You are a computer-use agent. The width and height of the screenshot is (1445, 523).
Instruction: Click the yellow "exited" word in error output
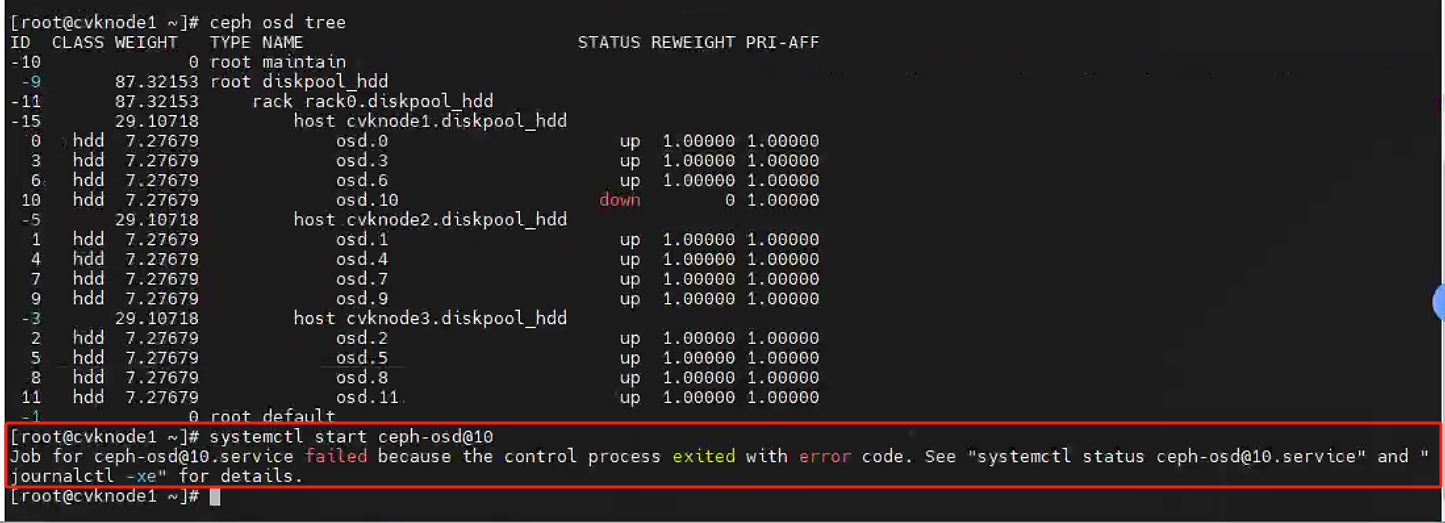(x=703, y=457)
